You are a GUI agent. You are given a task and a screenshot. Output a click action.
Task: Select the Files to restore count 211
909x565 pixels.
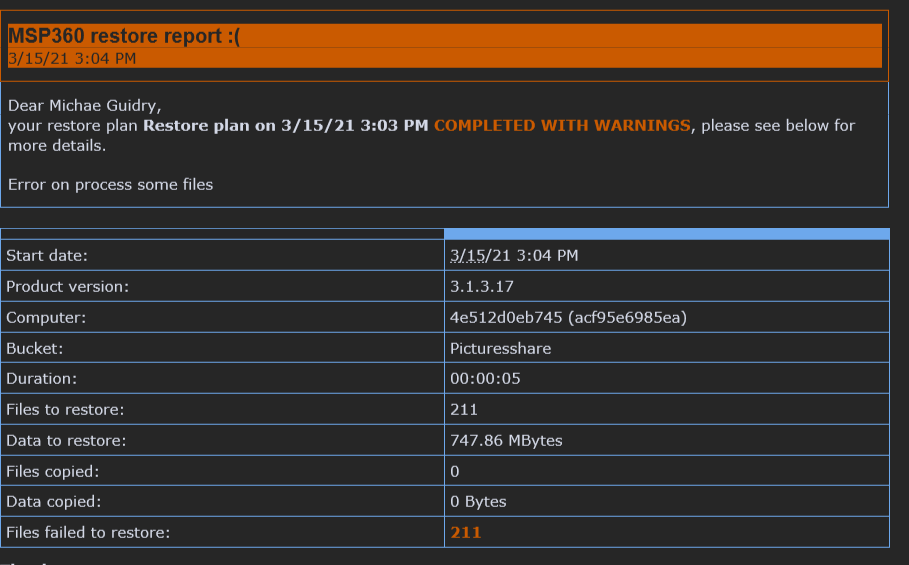click(x=464, y=410)
